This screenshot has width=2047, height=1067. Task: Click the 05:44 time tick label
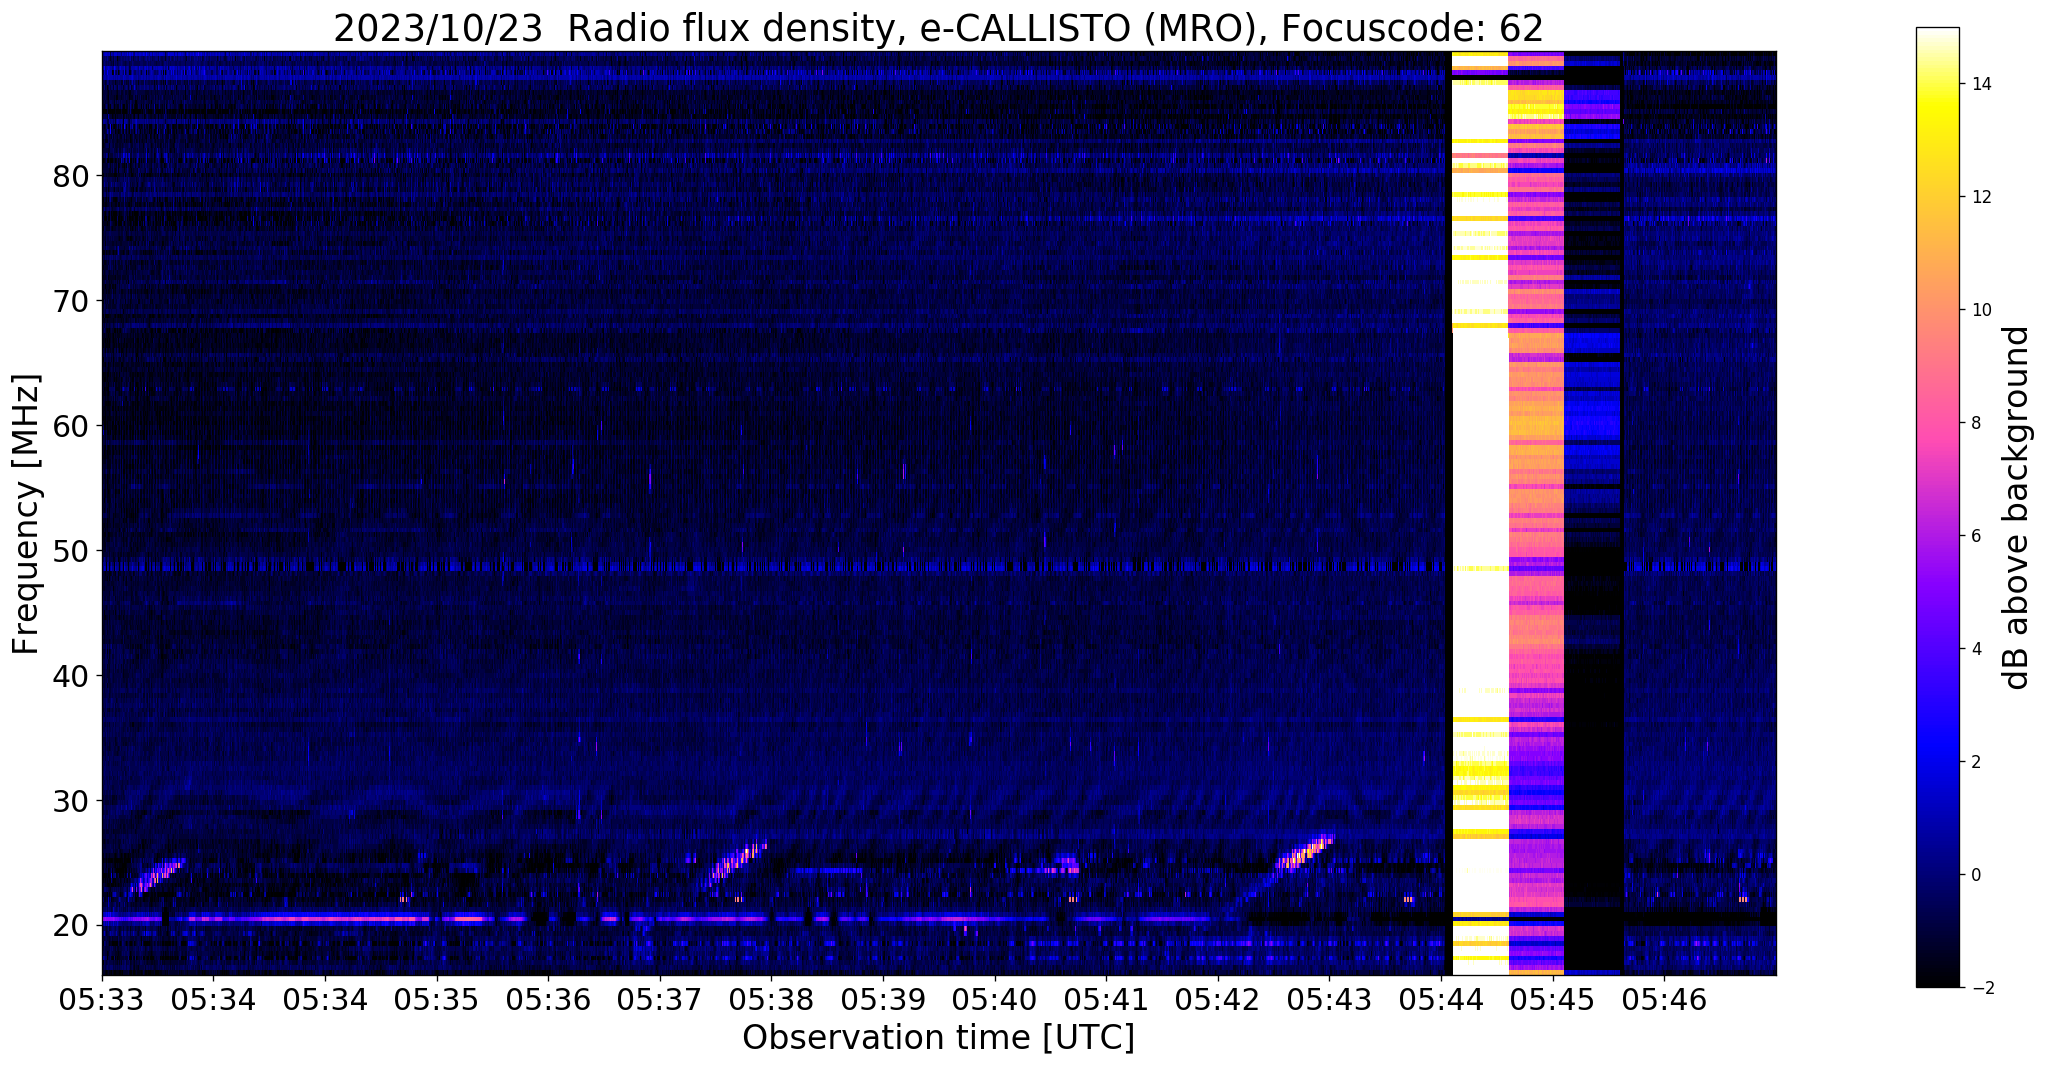[1441, 1000]
